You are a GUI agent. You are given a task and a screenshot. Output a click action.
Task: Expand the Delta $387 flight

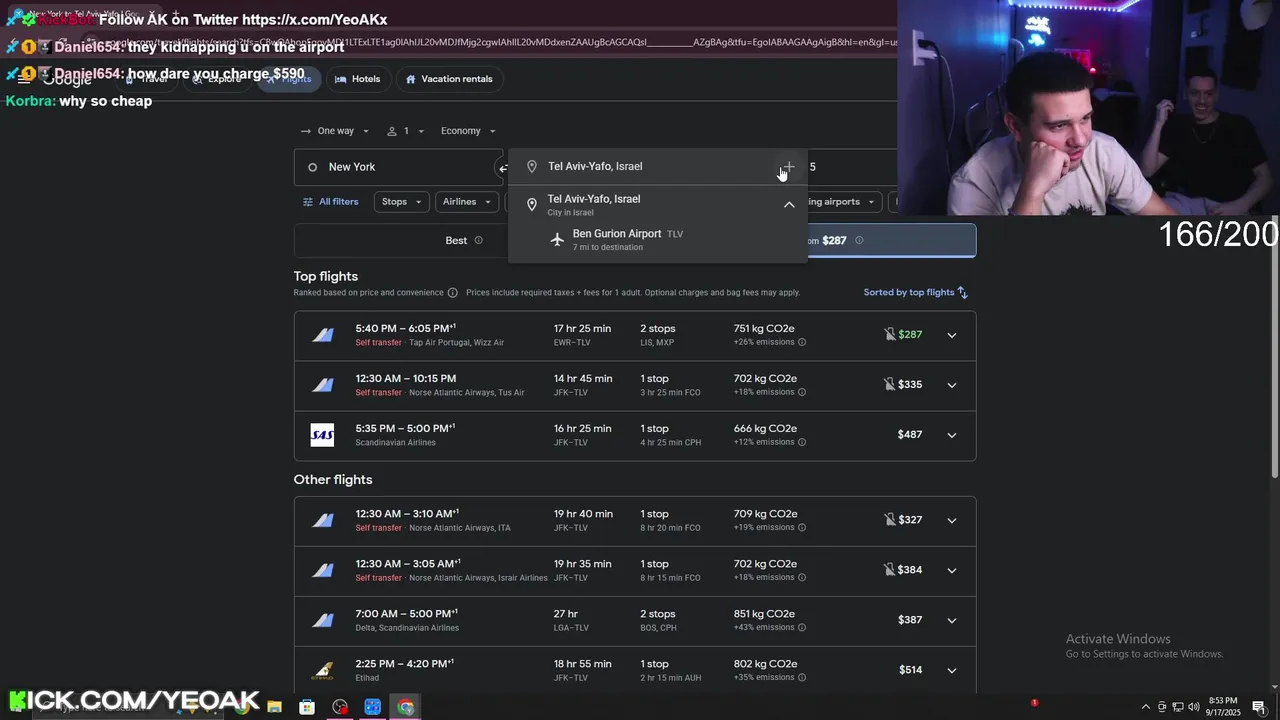coord(951,620)
